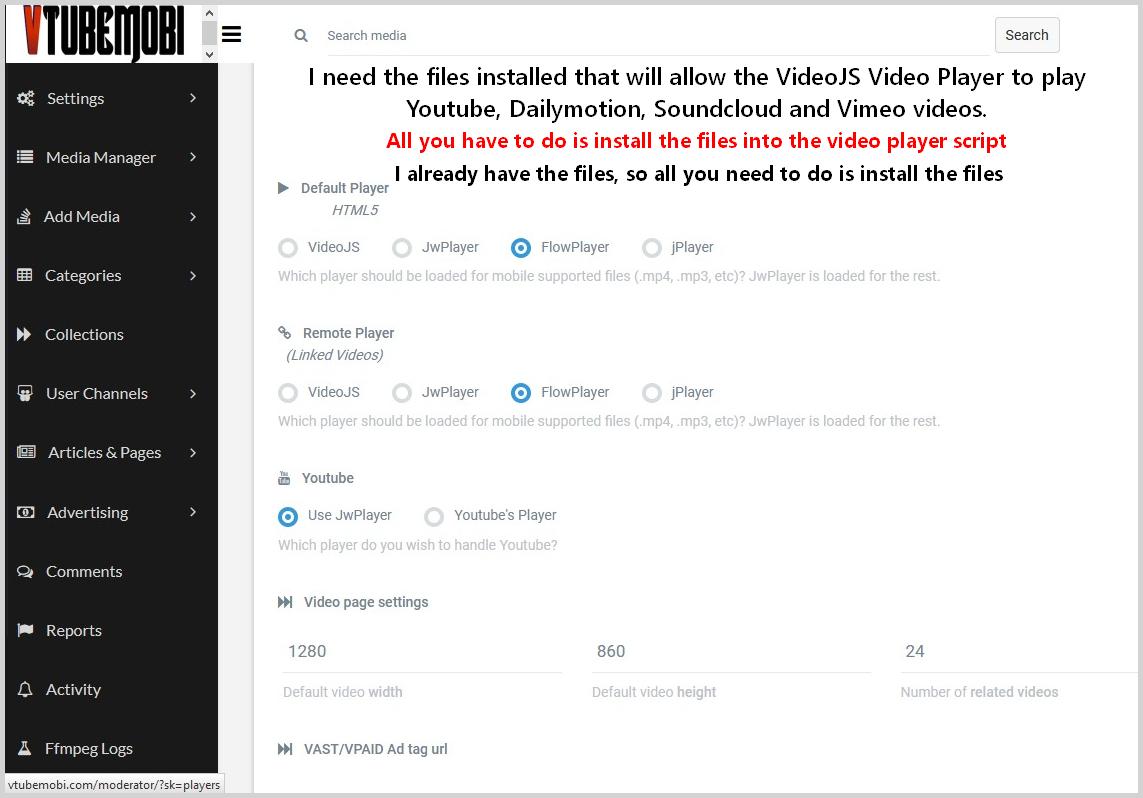
Task: Click the Reports flag icon
Action: pos(25,630)
